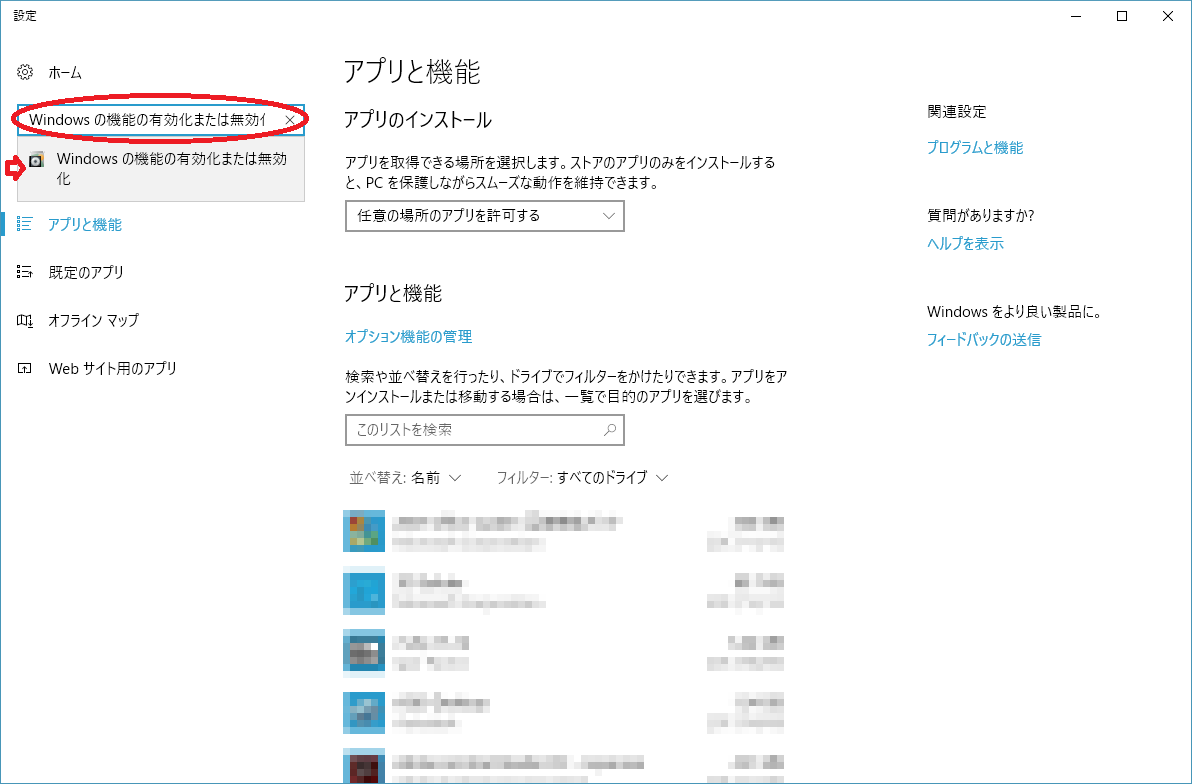Viewport: 1192px width, 784px height.
Task: Close the 設定 window
Action: [1168, 16]
